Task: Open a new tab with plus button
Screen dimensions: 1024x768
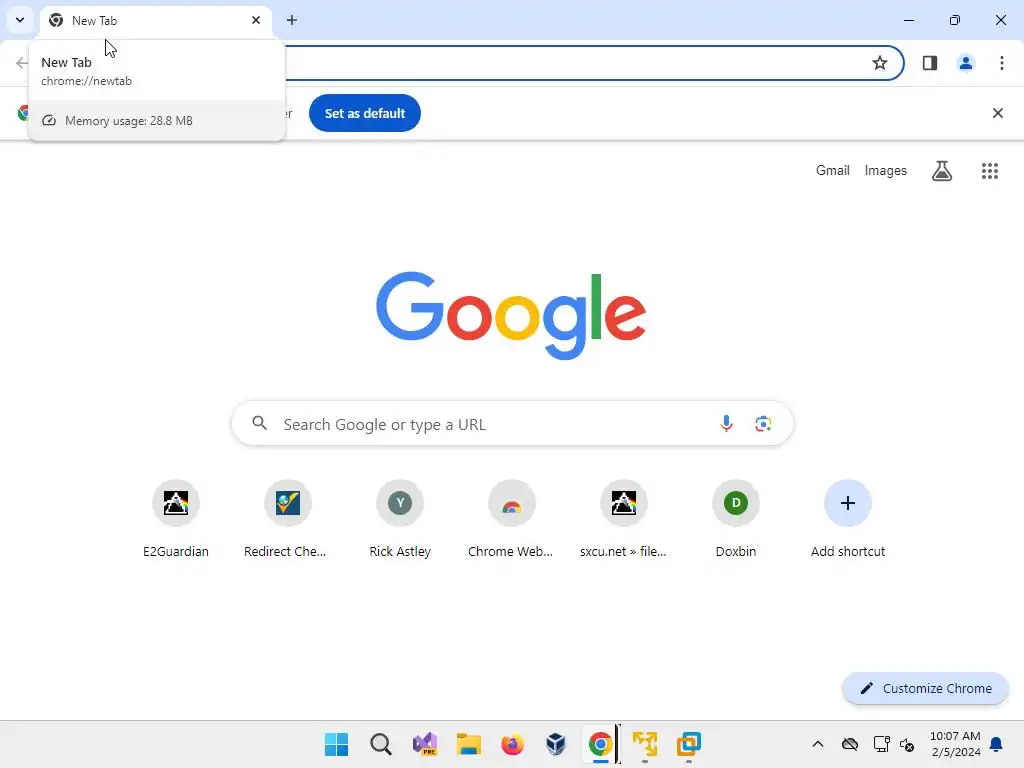Action: click(292, 20)
